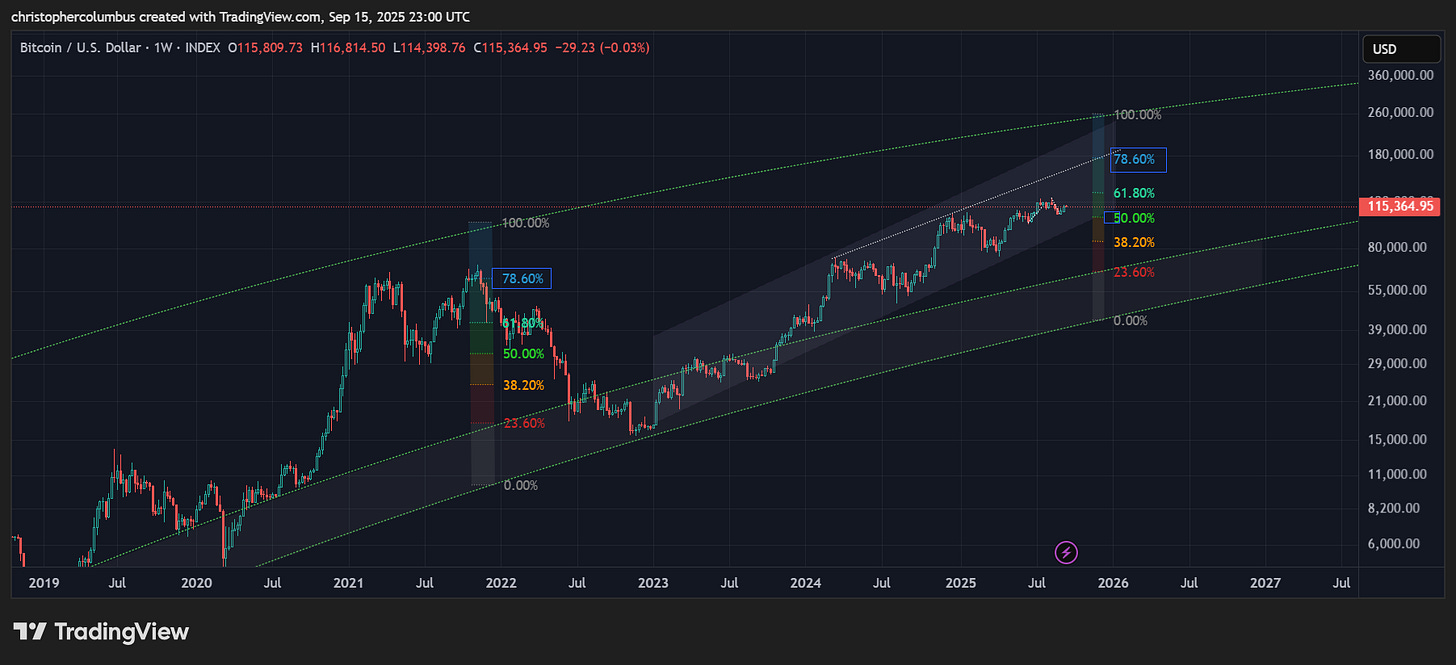Click the green 50.00% label near 2022

(x=524, y=354)
